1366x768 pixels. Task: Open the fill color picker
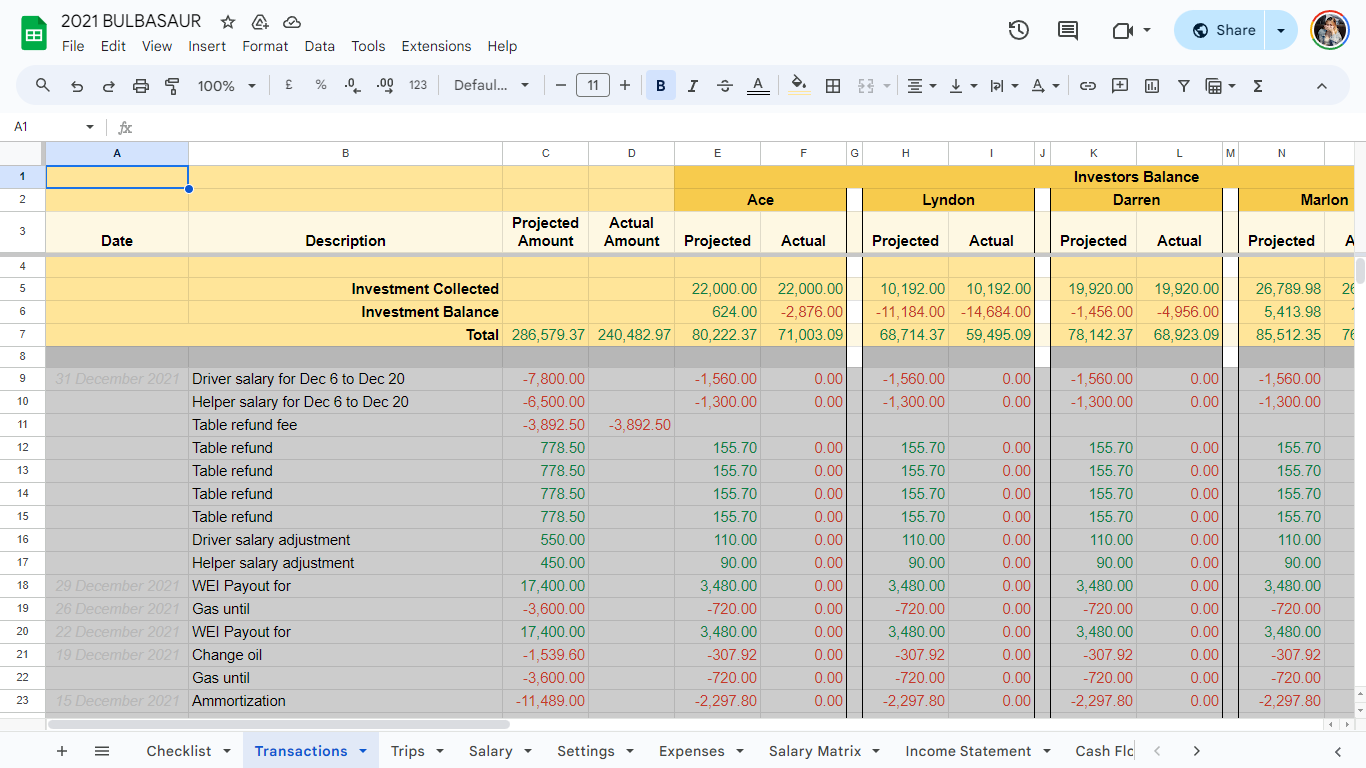(x=799, y=86)
